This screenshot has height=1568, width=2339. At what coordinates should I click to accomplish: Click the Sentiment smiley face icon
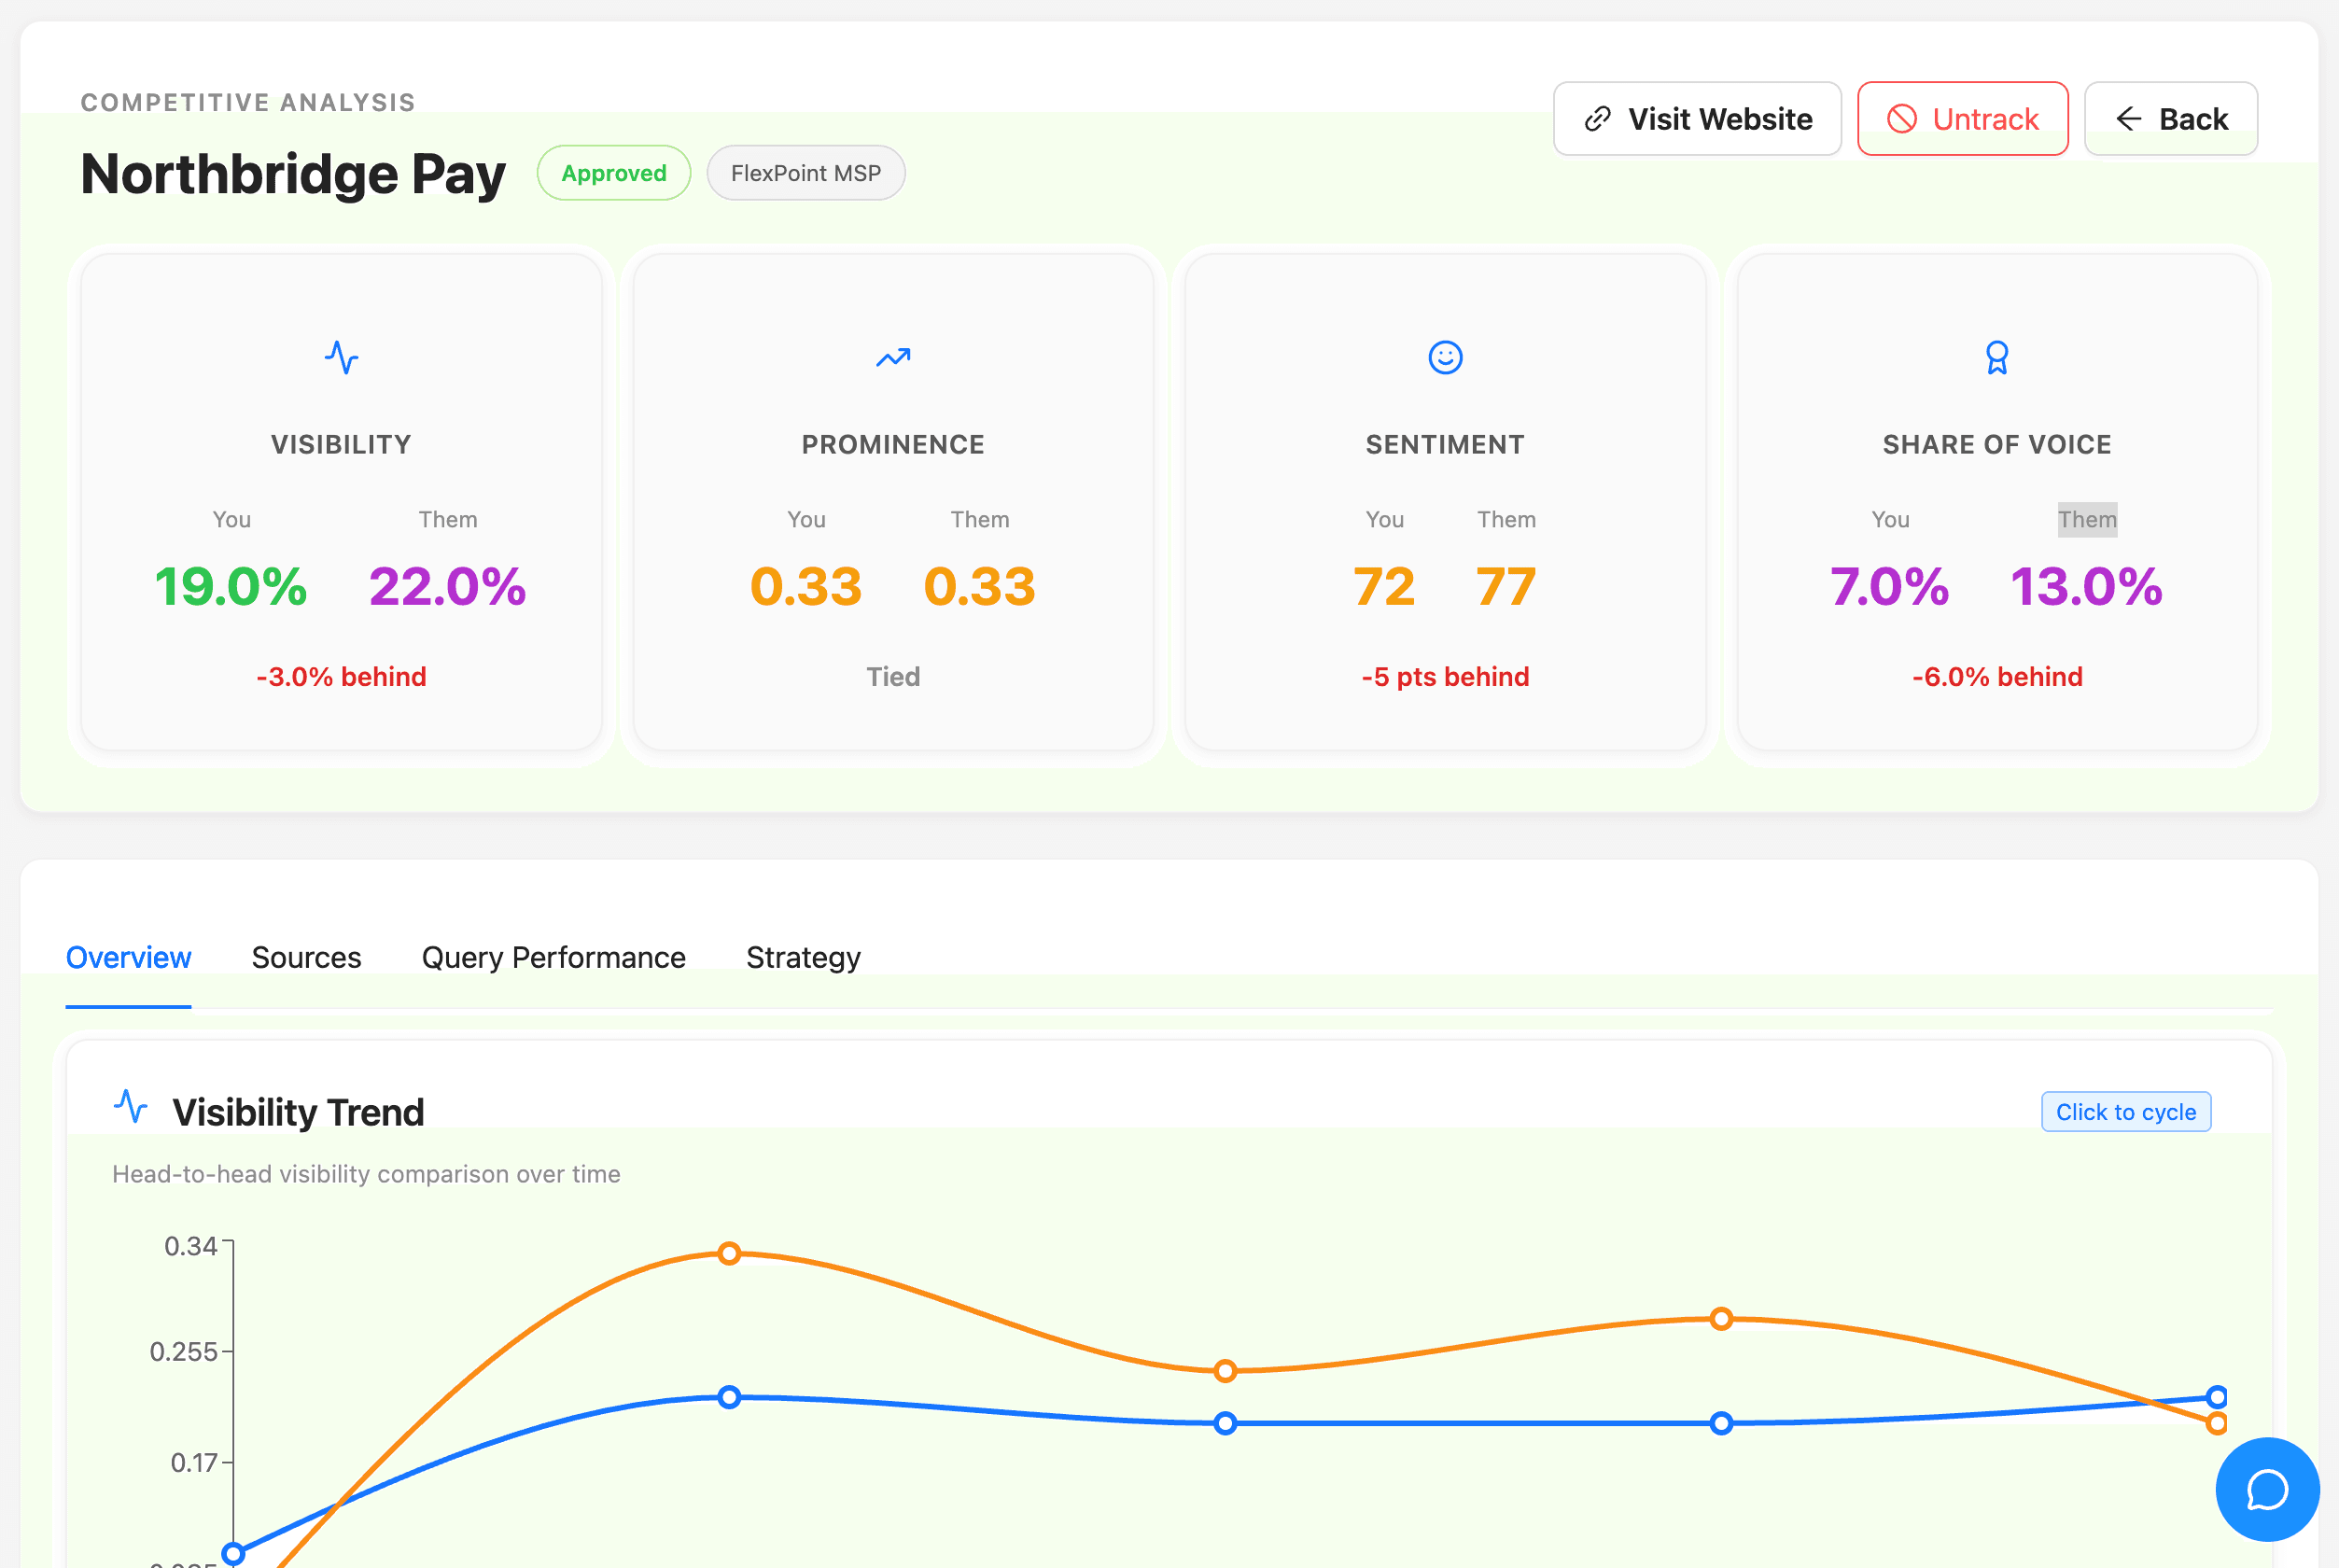[x=1445, y=357]
